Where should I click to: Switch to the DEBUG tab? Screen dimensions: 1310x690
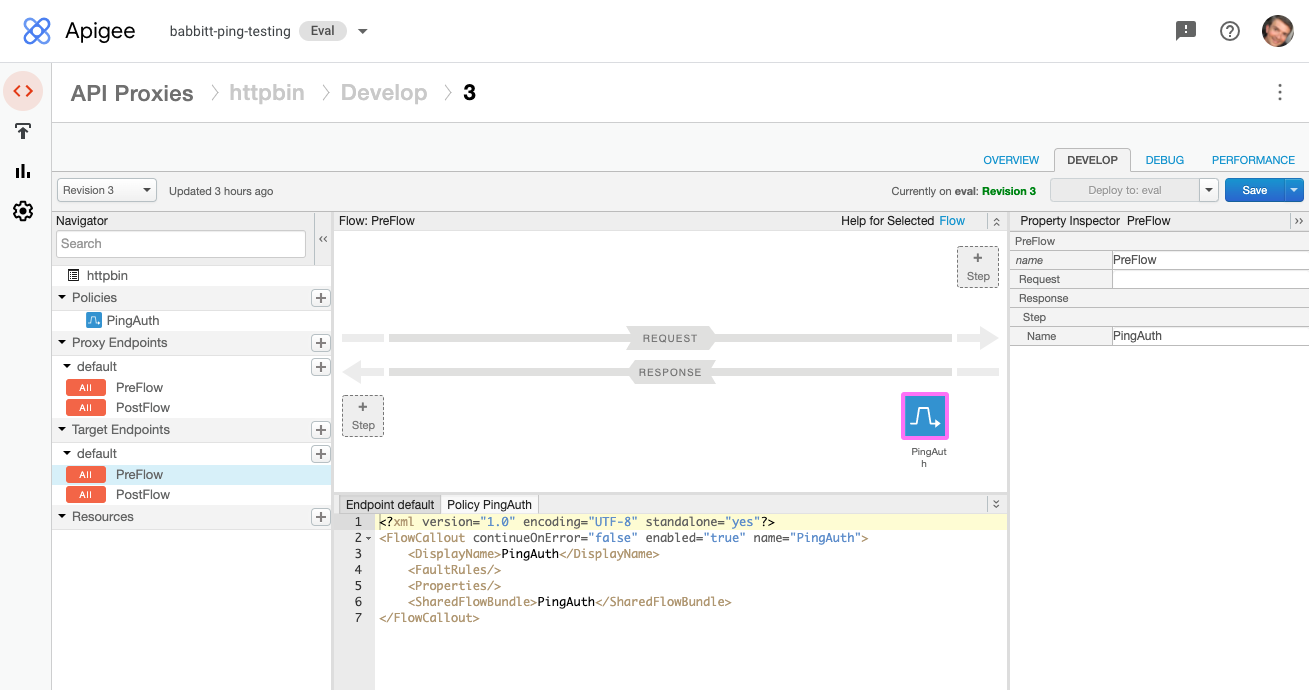click(1164, 159)
